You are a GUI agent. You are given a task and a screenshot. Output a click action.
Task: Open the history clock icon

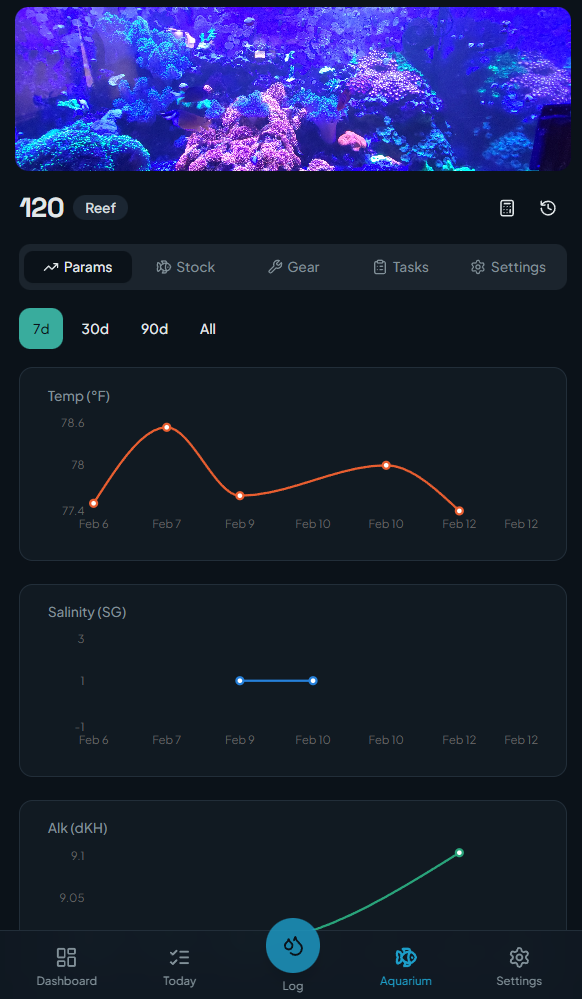548,208
